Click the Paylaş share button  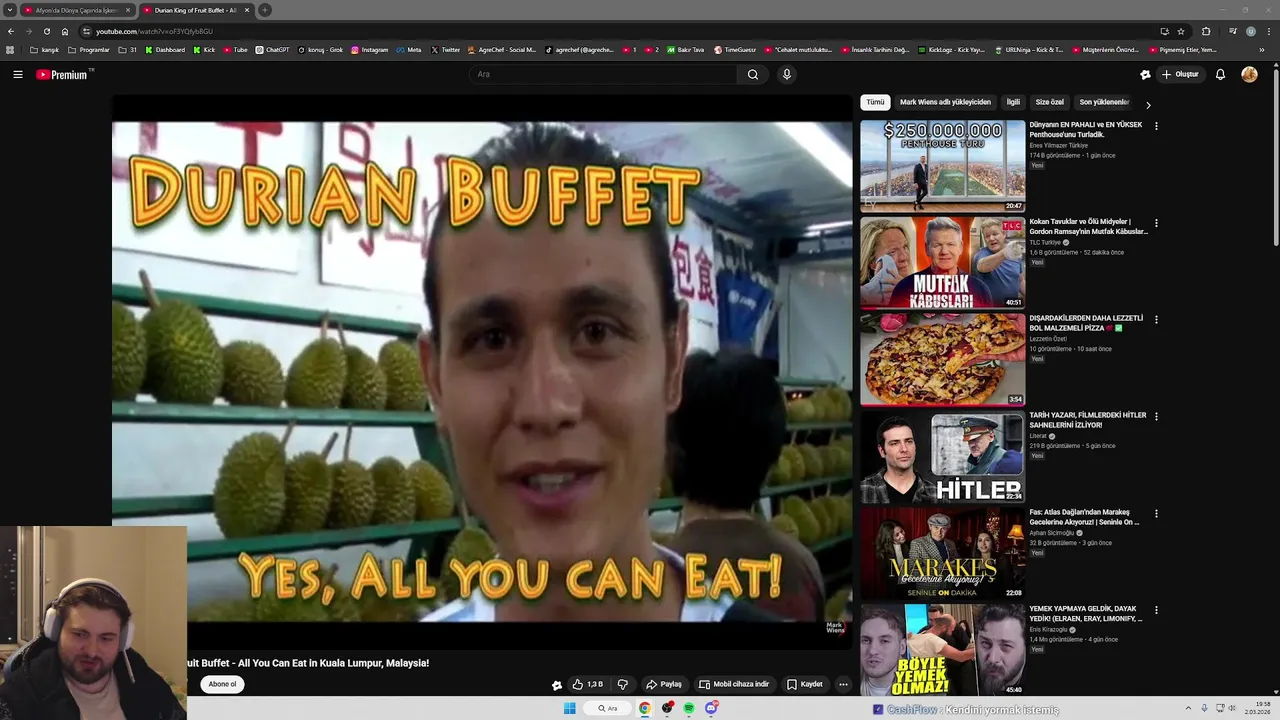(x=664, y=684)
